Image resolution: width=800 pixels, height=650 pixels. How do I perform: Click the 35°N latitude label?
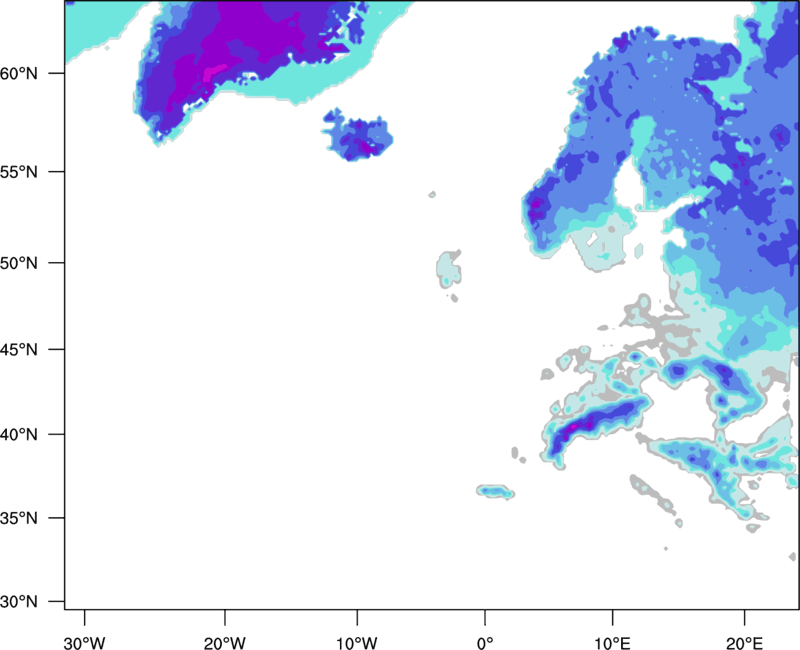[19, 518]
